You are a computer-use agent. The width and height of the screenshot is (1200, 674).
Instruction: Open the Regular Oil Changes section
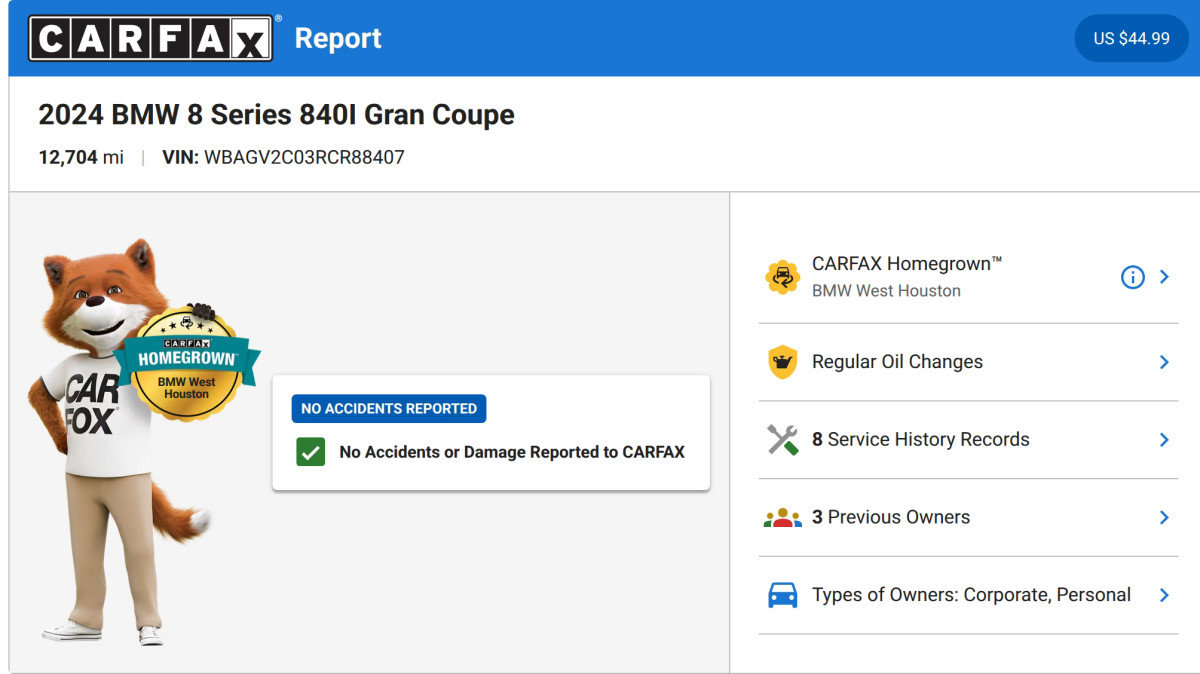pos(968,362)
